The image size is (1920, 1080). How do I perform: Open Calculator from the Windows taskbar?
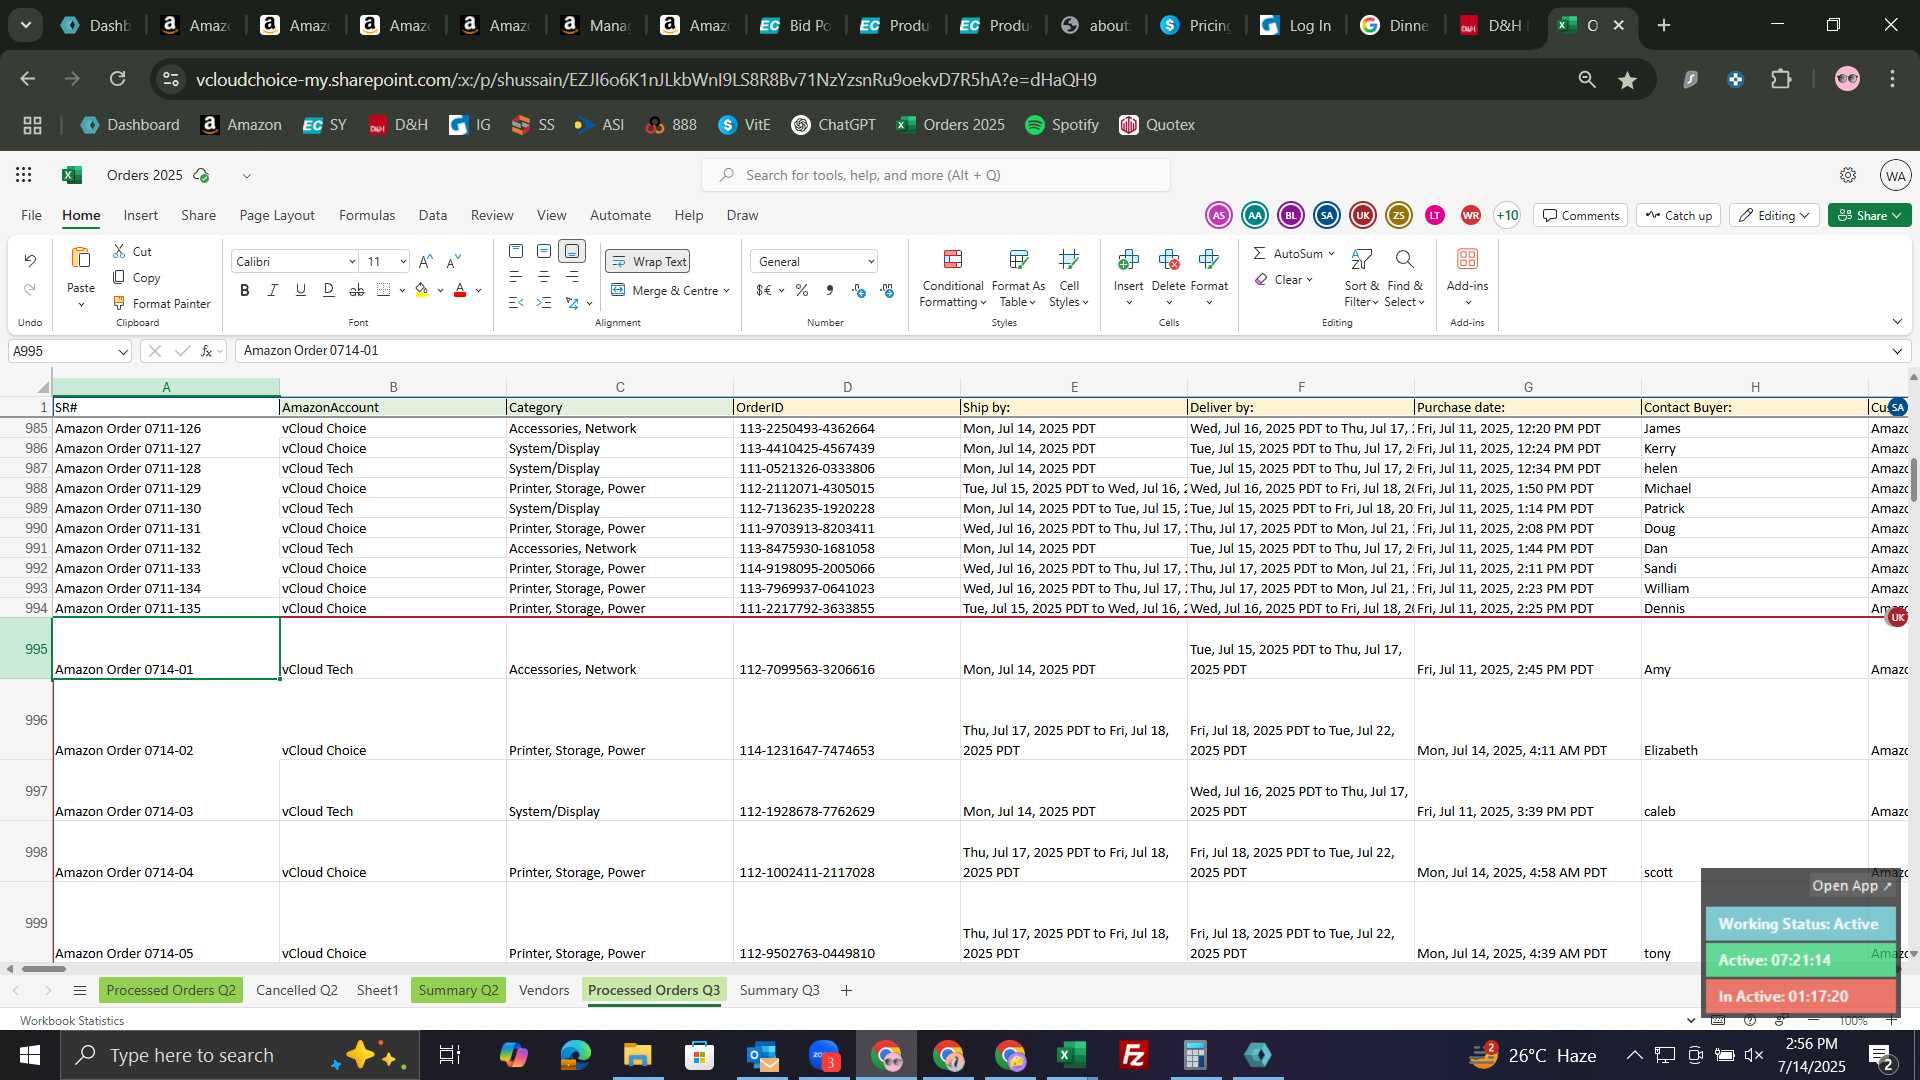click(x=1195, y=1055)
